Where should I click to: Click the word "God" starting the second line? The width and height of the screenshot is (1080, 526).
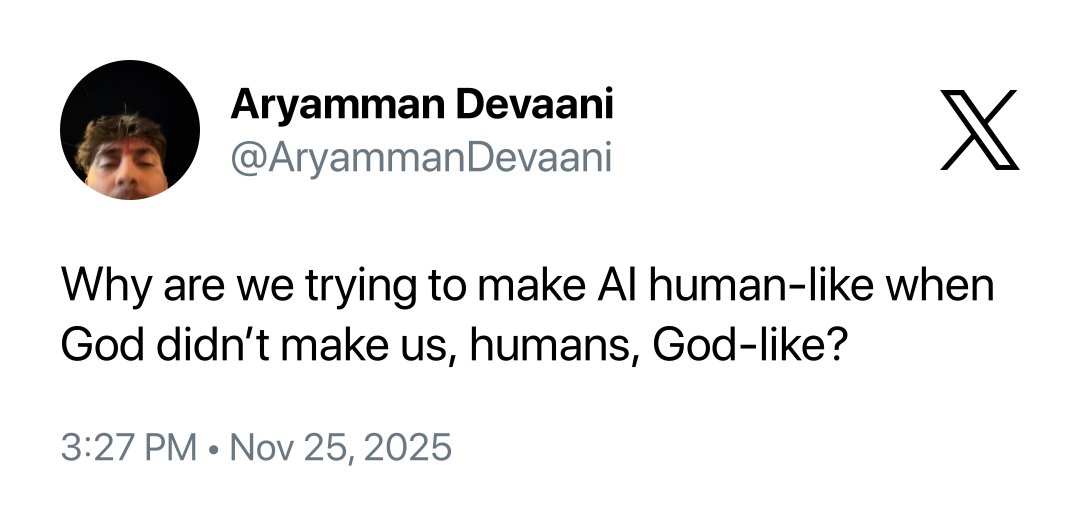(103, 345)
